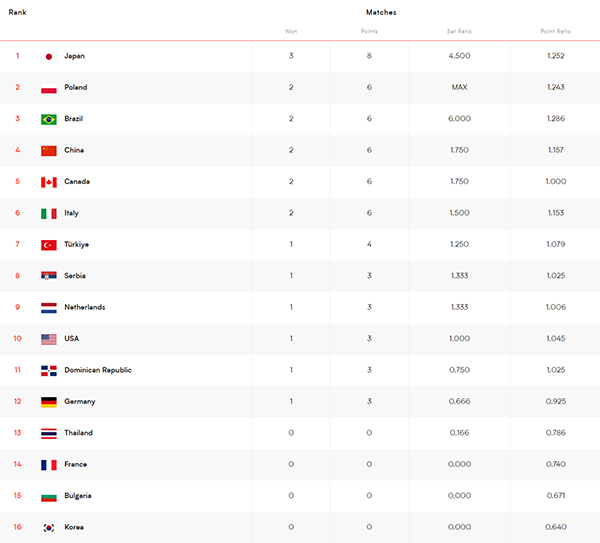Image resolution: width=600 pixels, height=543 pixels.
Task: Click the Poland flag icon
Action: pos(49,88)
